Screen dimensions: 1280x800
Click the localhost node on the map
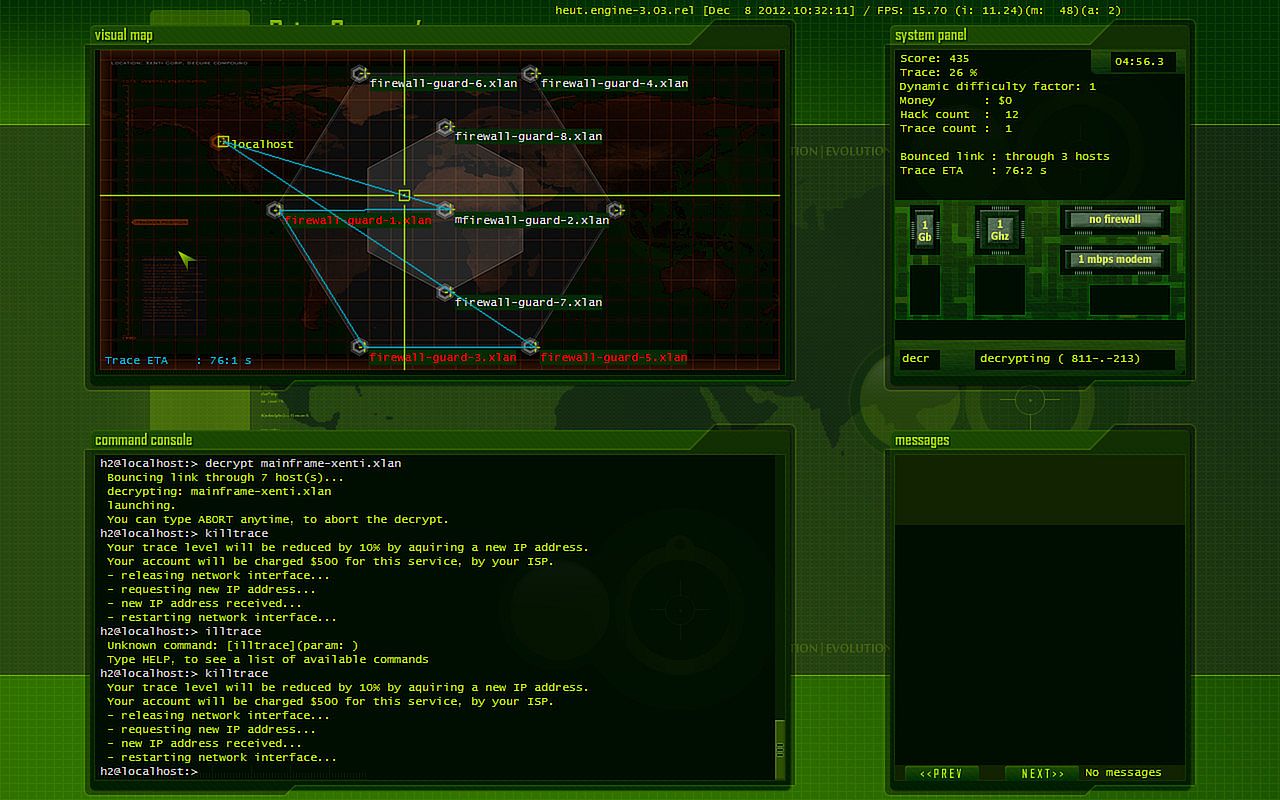pos(223,142)
